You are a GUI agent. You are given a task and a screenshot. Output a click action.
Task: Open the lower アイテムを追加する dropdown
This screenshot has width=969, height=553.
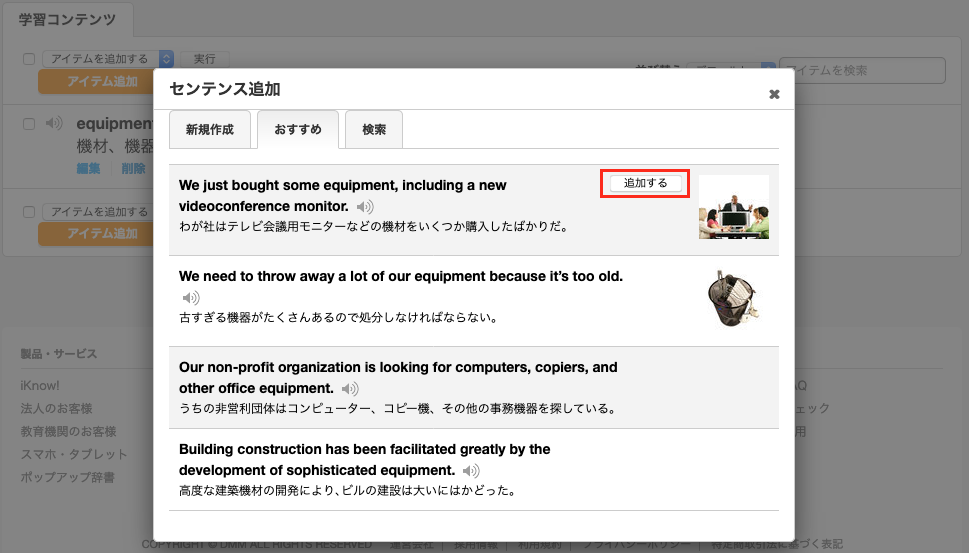coord(98,212)
